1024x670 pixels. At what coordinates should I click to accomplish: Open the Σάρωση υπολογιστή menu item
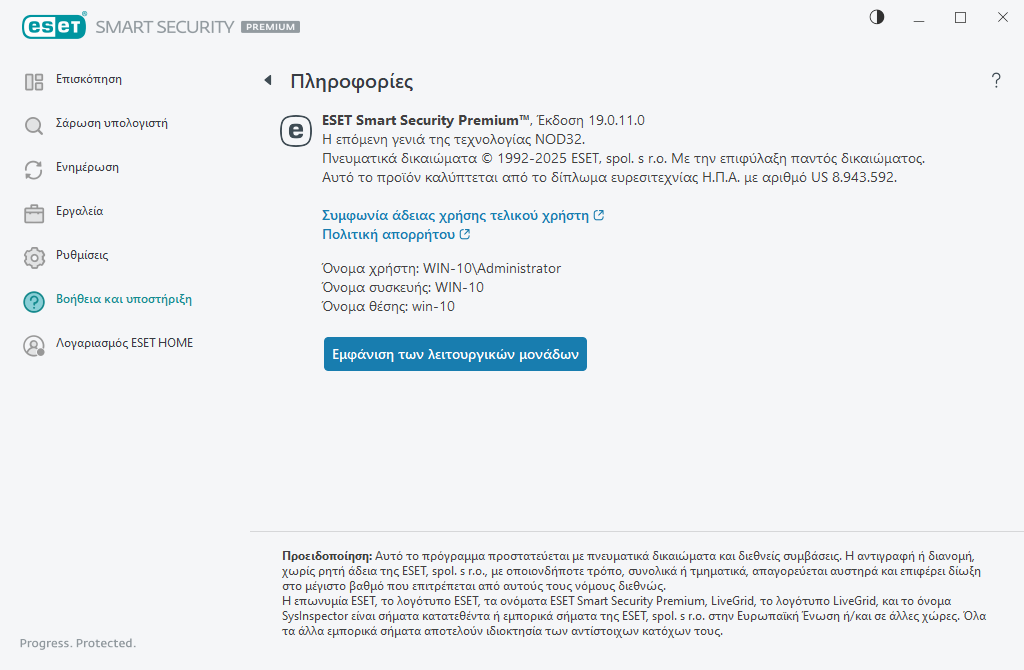point(111,123)
